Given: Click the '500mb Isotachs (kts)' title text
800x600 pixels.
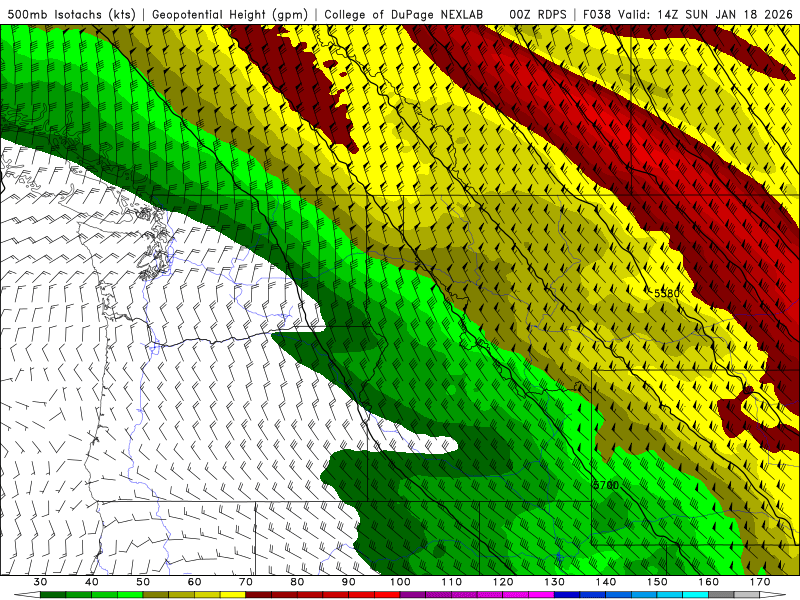Looking at the screenshot, I should click(x=71, y=15).
